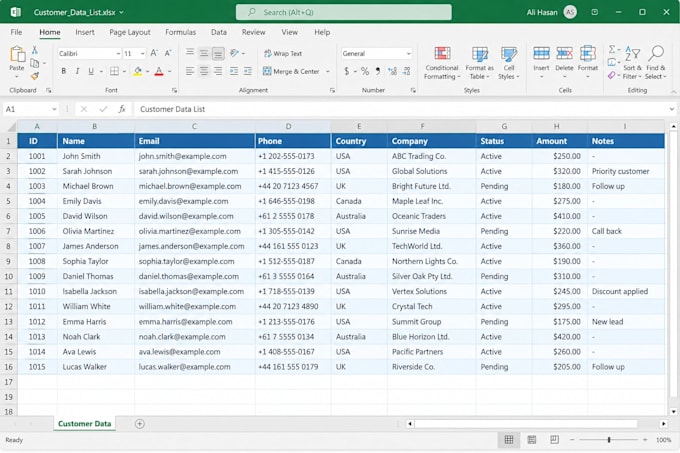Open the Fill Color dropdown arrow
Image resolution: width=680 pixels, height=453 pixels.
[147, 72]
